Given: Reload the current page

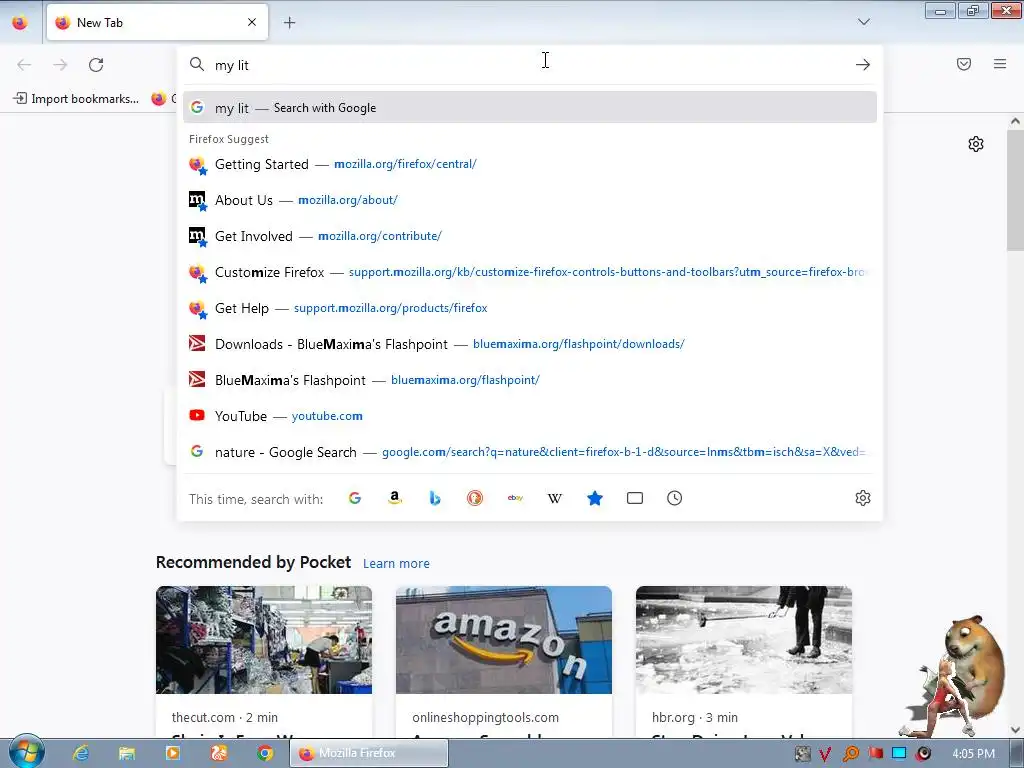Looking at the screenshot, I should (x=96, y=65).
